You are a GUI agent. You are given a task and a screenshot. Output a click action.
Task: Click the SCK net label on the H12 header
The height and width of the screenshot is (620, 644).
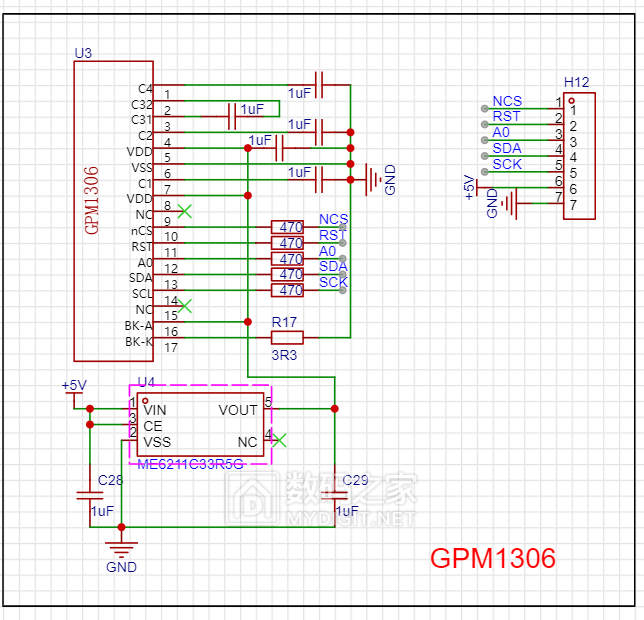point(507,164)
